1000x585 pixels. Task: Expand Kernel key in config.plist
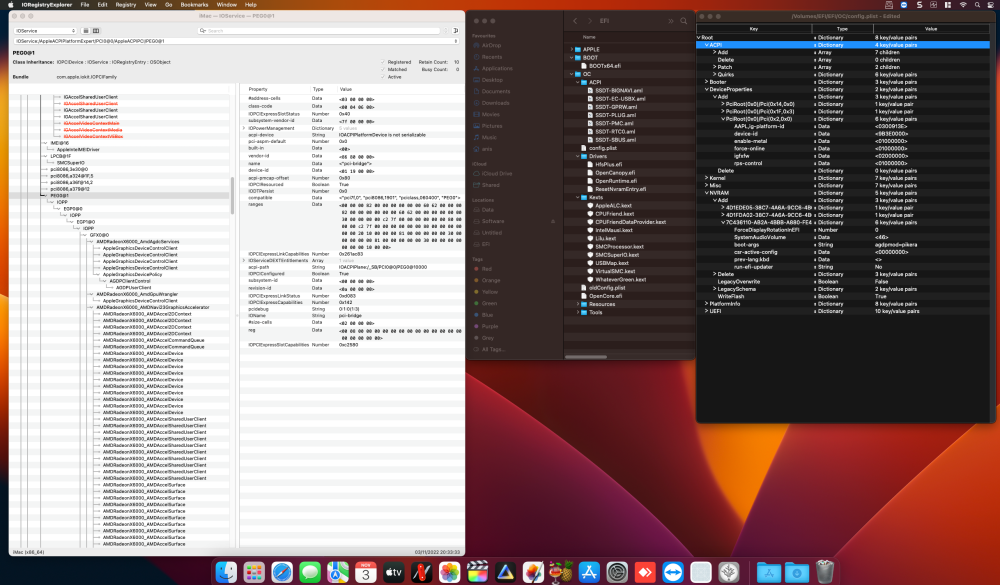click(707, 178)
